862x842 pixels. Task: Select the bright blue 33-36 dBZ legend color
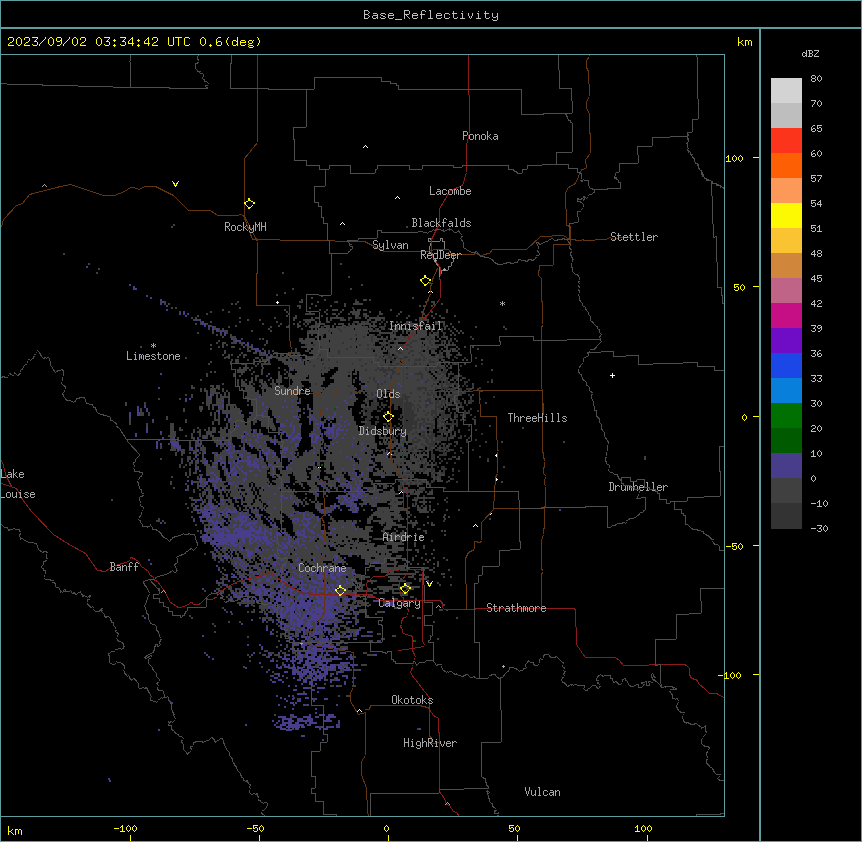point(786,365)
